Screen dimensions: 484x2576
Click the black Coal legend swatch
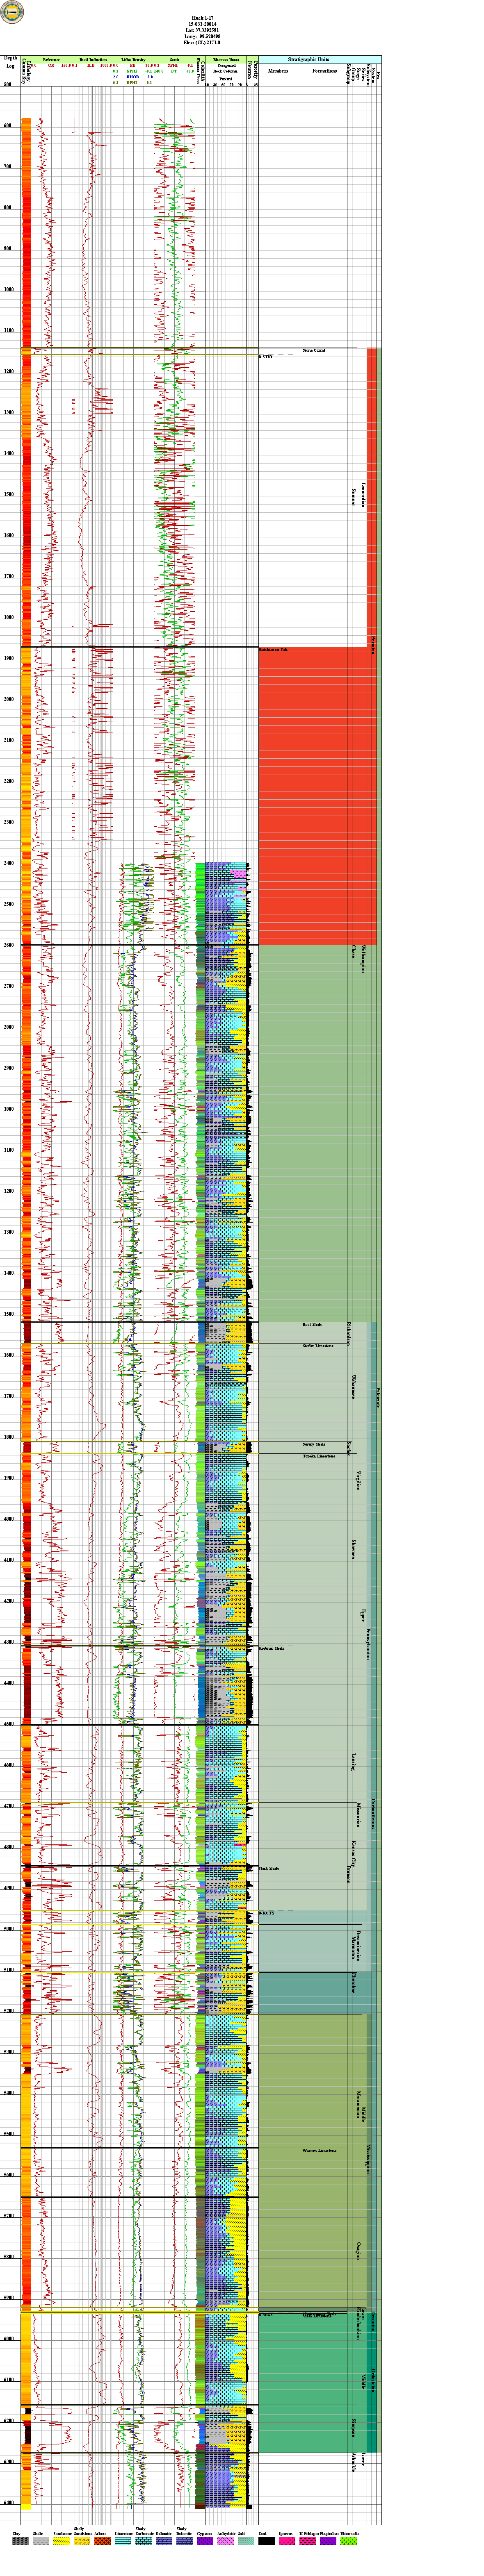[x=266, y=2541]
